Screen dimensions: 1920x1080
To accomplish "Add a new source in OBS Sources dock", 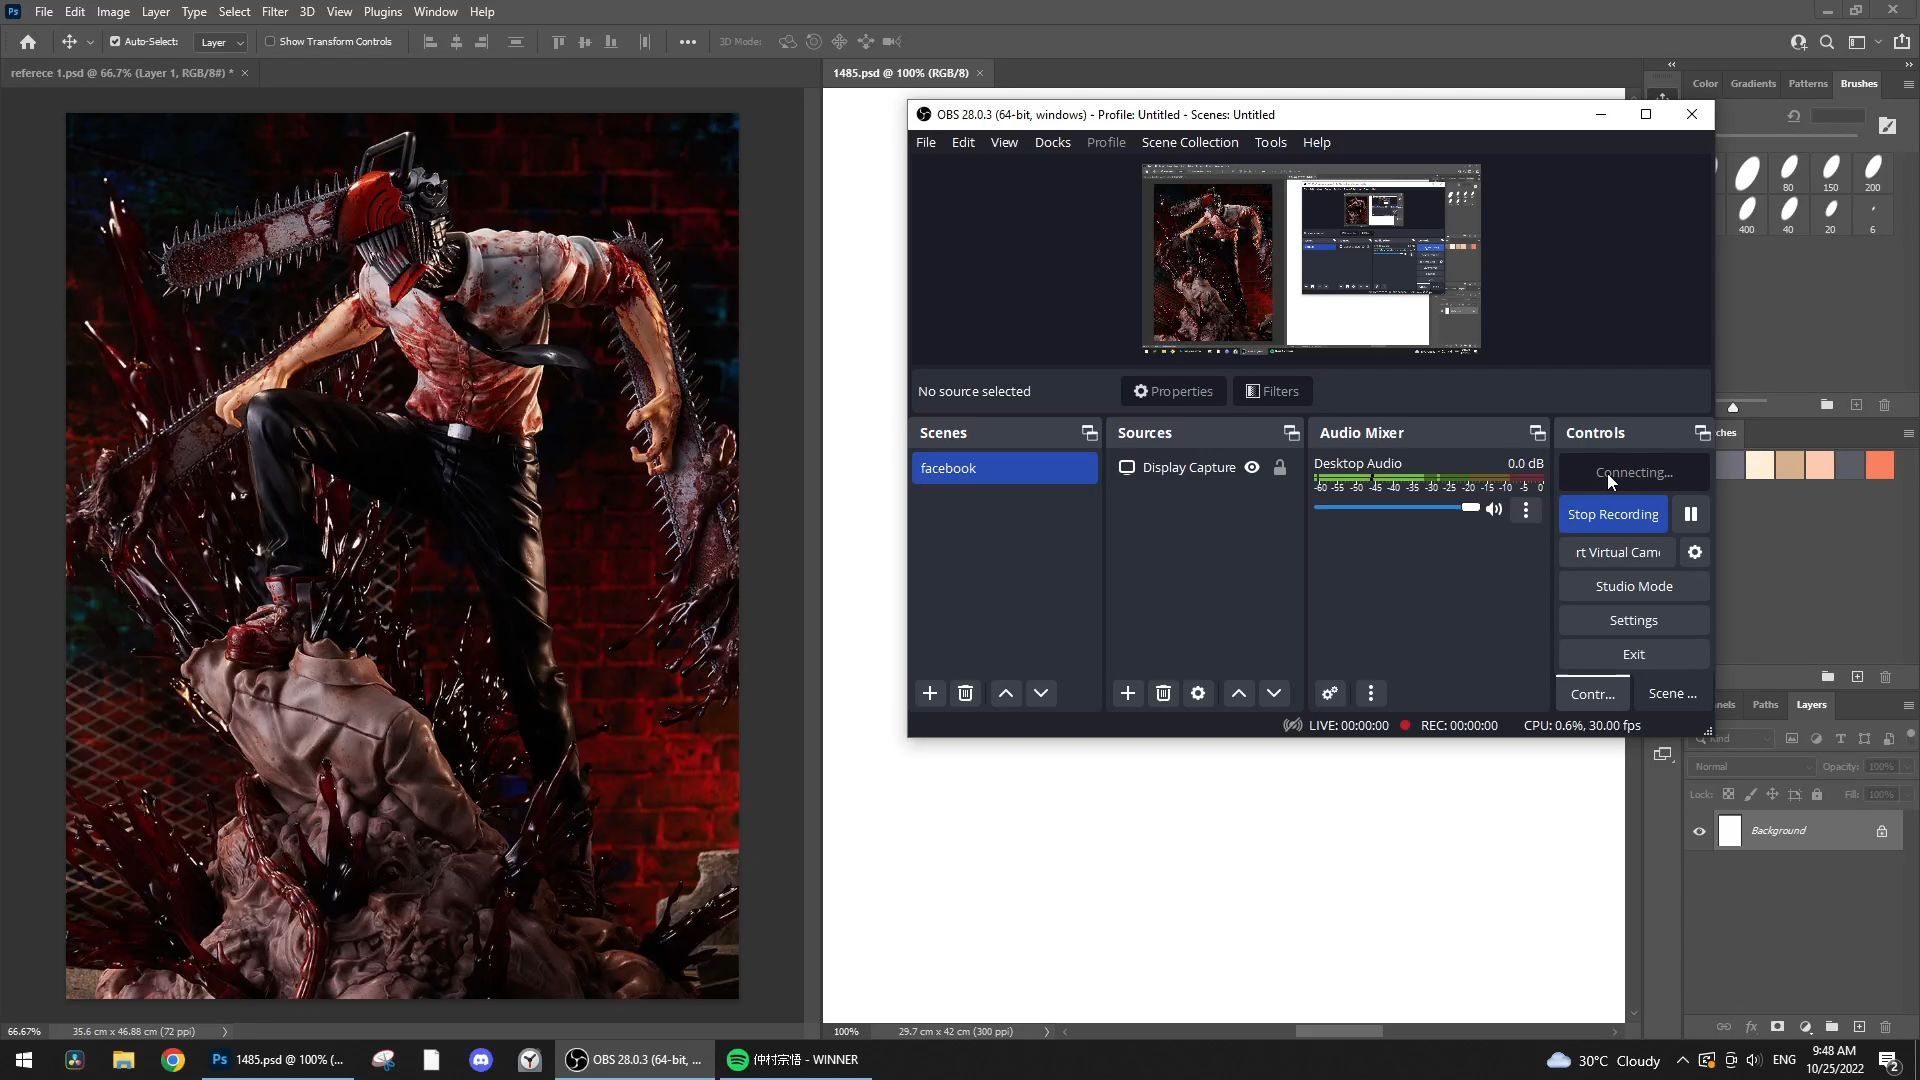I will click(1128, 693).
